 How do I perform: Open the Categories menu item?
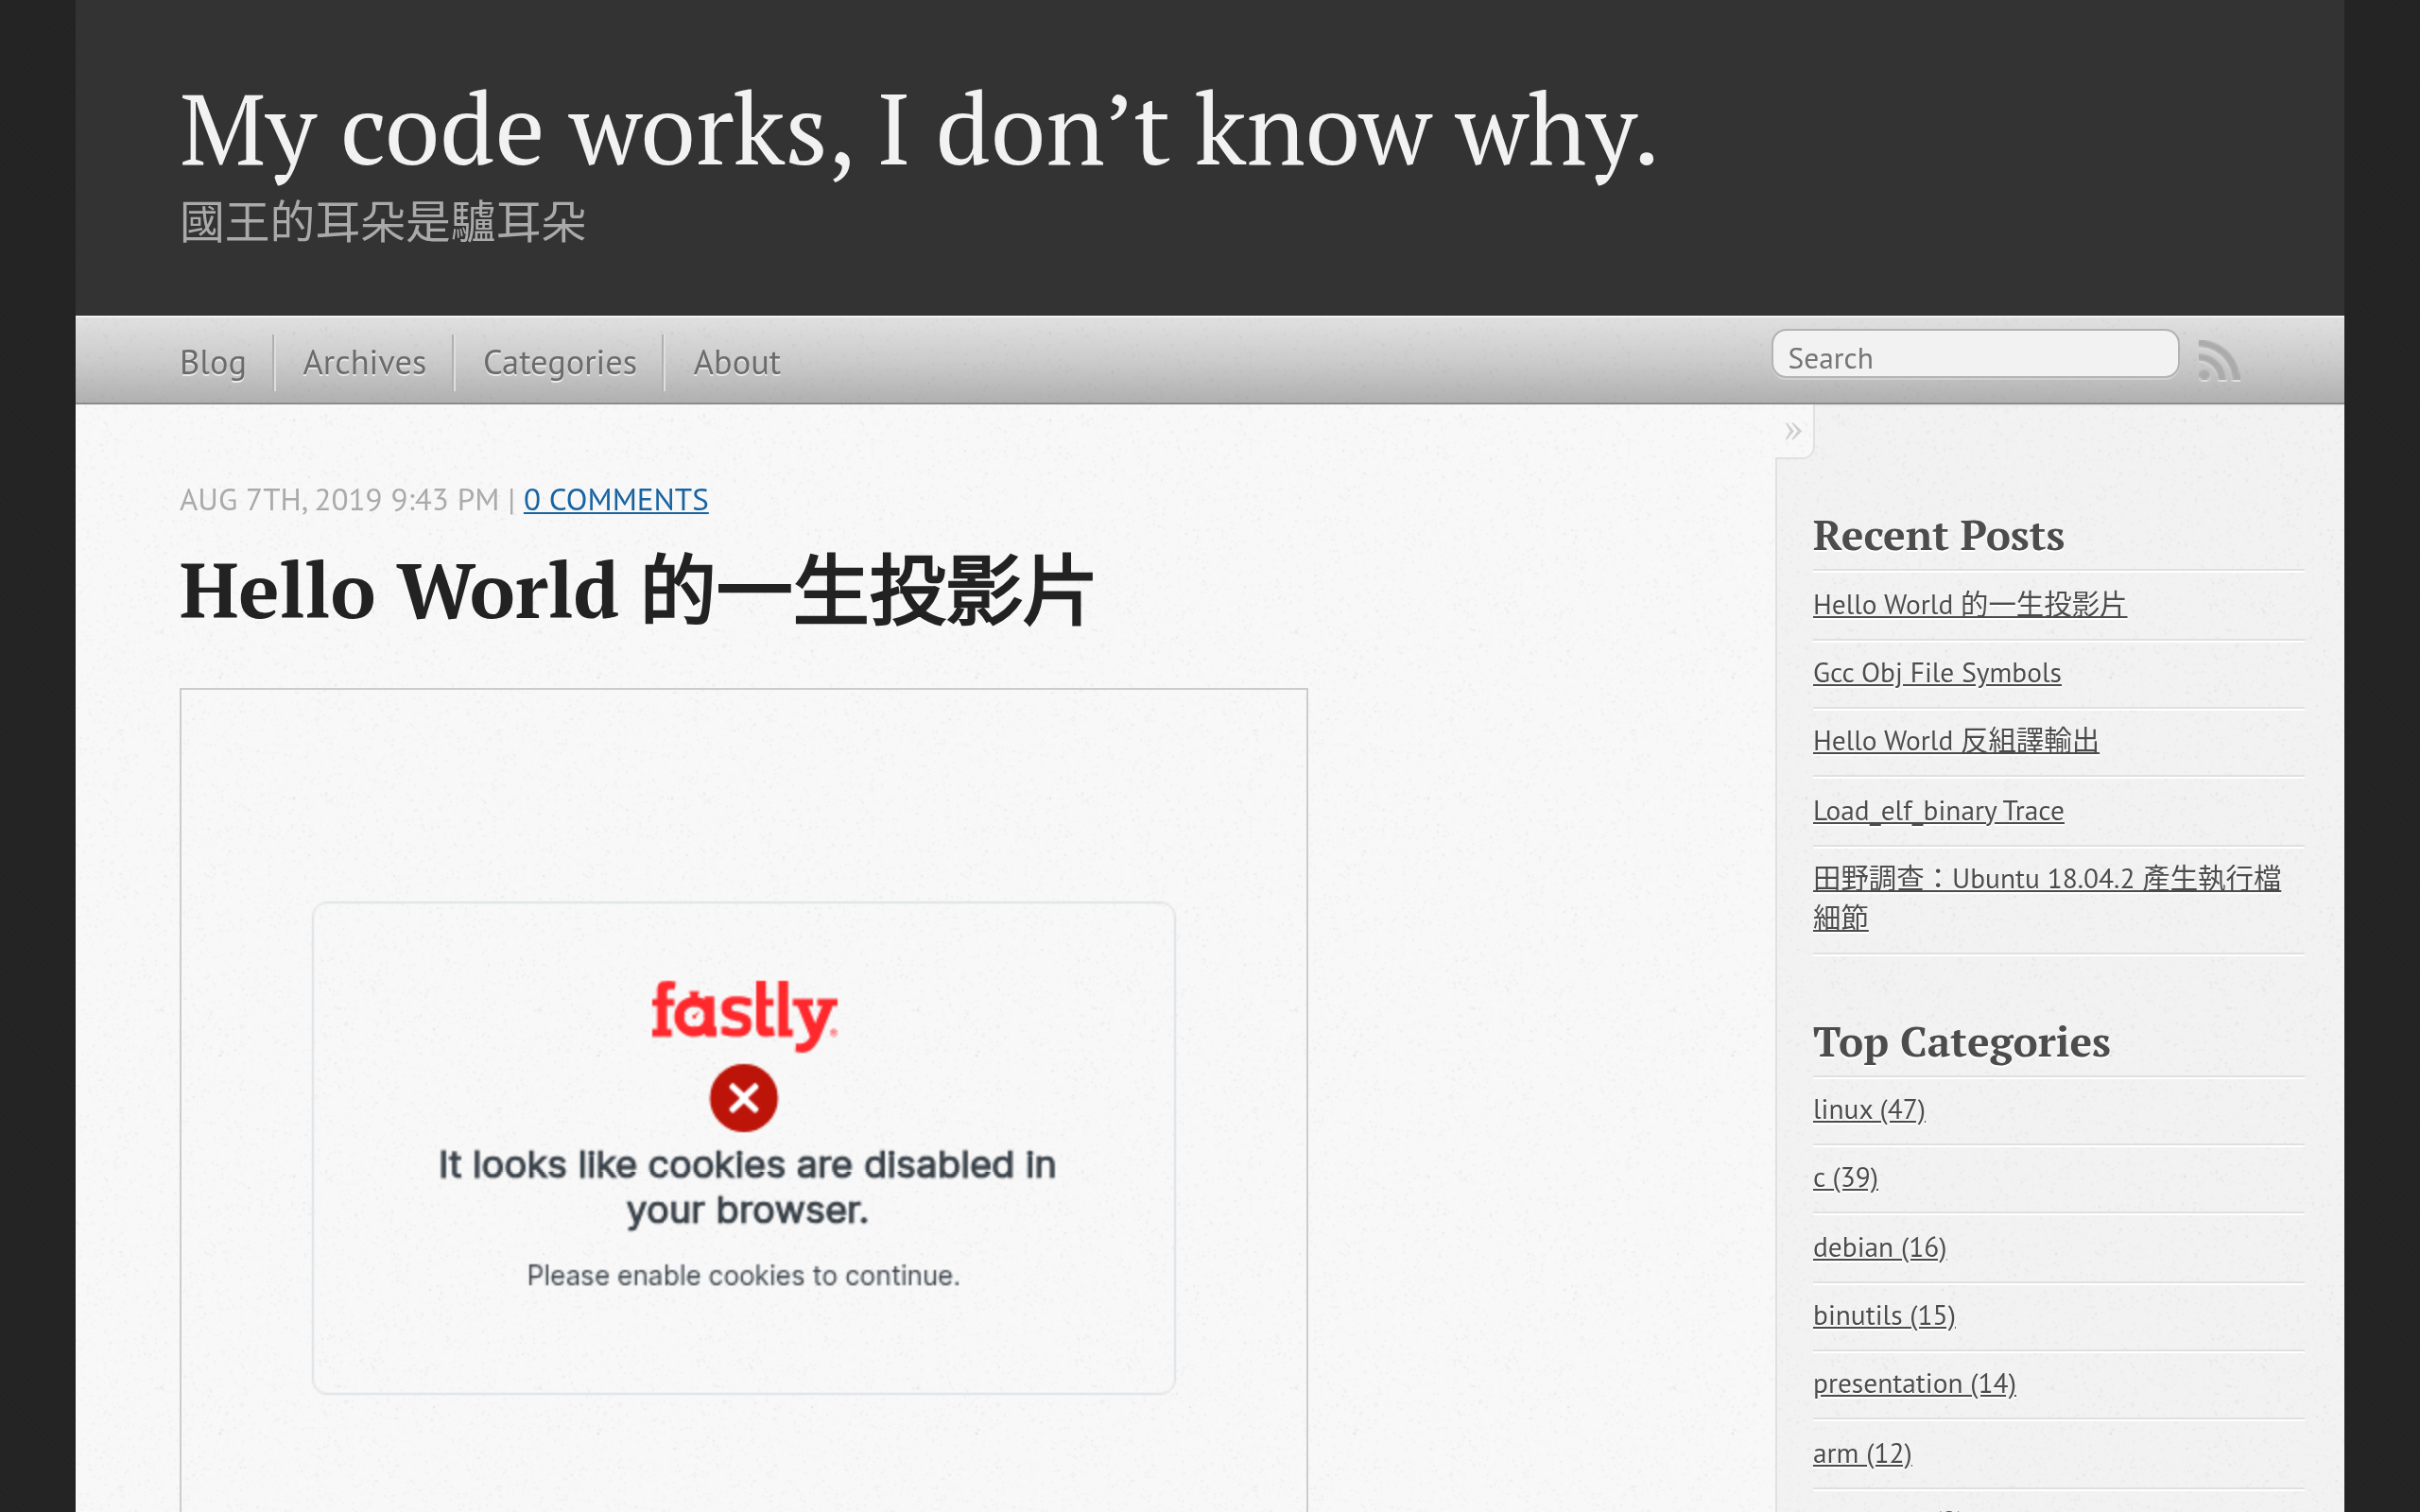559,362
